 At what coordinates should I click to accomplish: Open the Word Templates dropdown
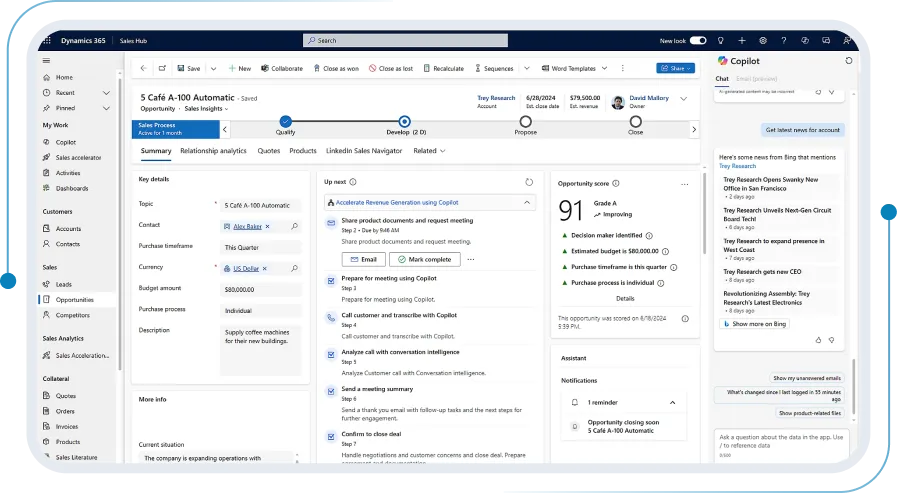click(x=604, y=68)
